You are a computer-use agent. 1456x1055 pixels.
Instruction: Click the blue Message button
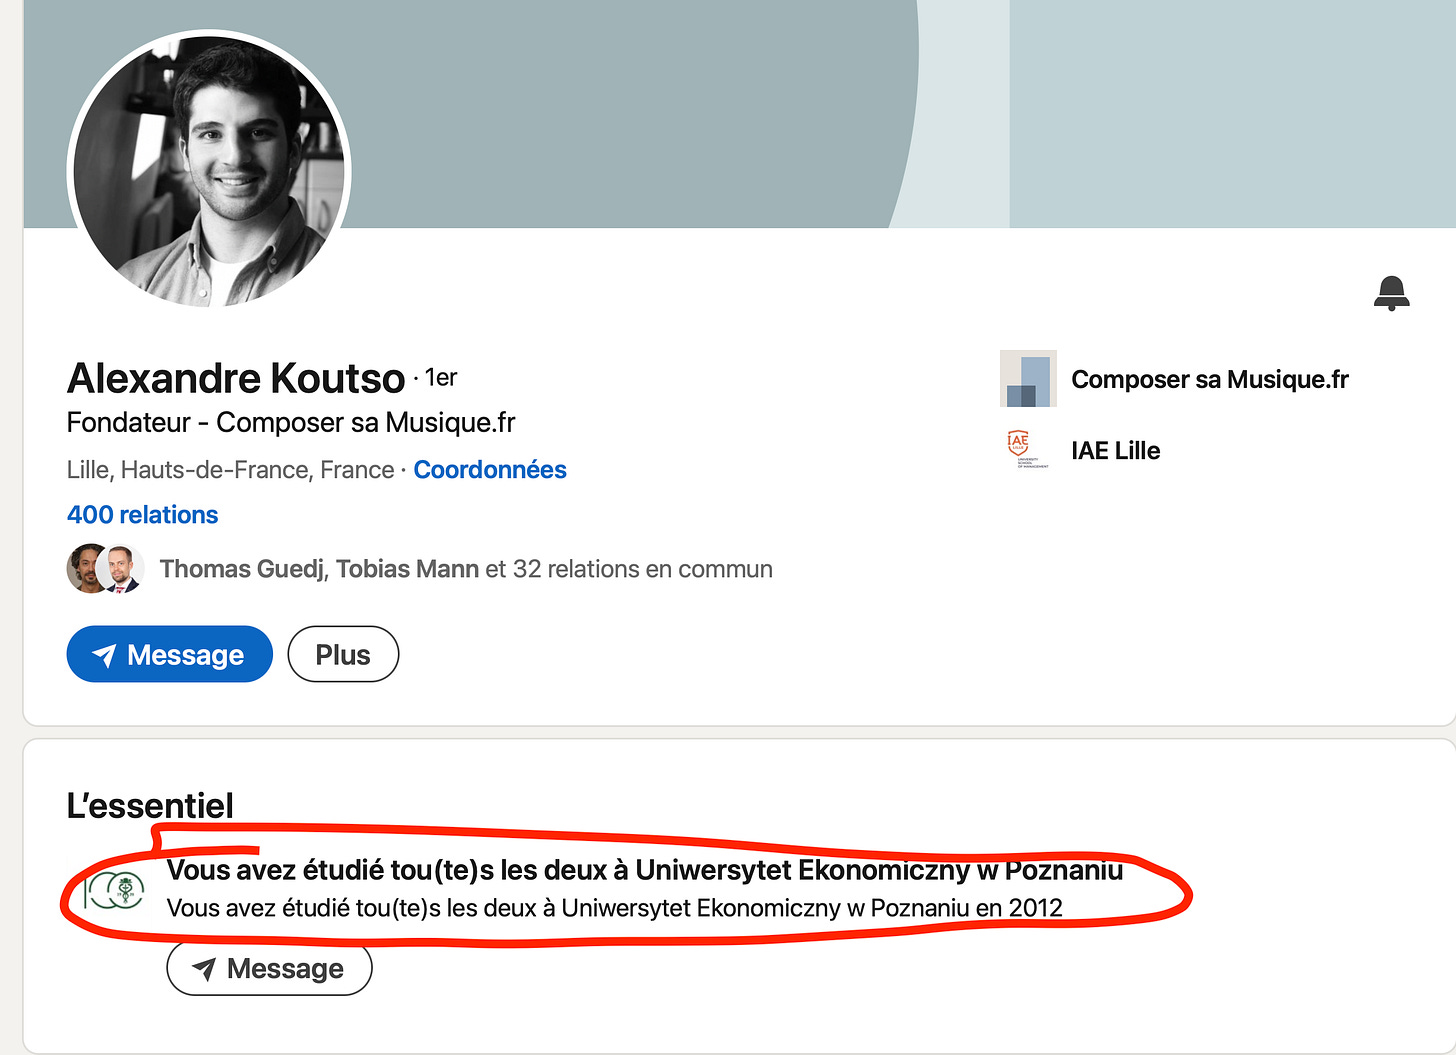pyautogui.click(x=169, y=654)
